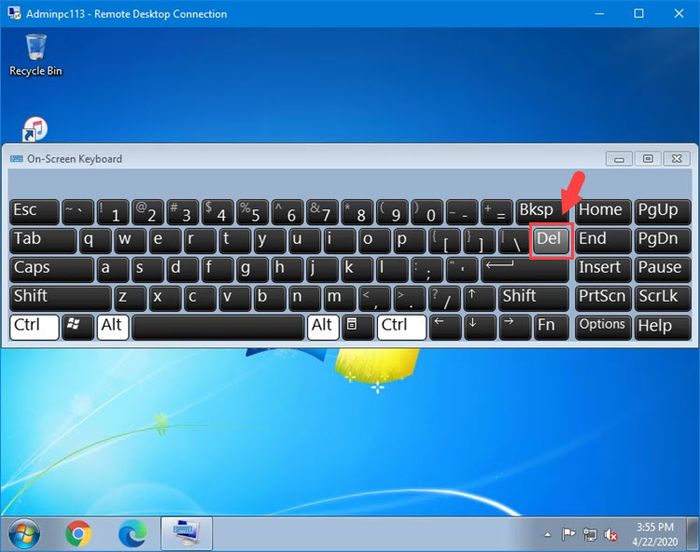700x552 pixels.
Task: Minimize the Remote Desktop Connection window
Action: [600, 14]
